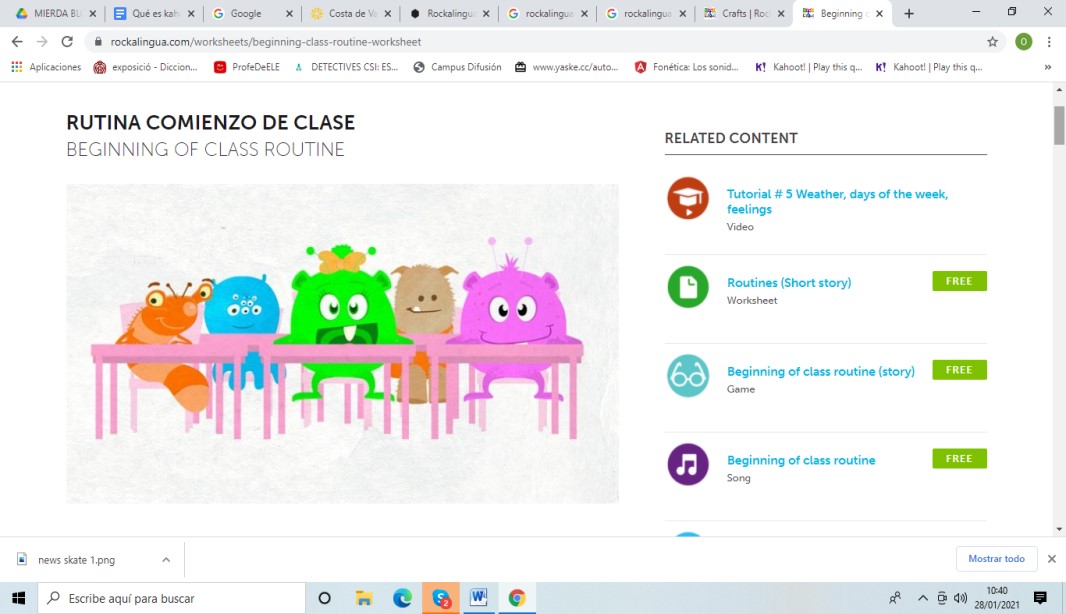Click the page vertical scrollbar thumb
The width and height of the screenshot is (1066, 614).
1059,125
